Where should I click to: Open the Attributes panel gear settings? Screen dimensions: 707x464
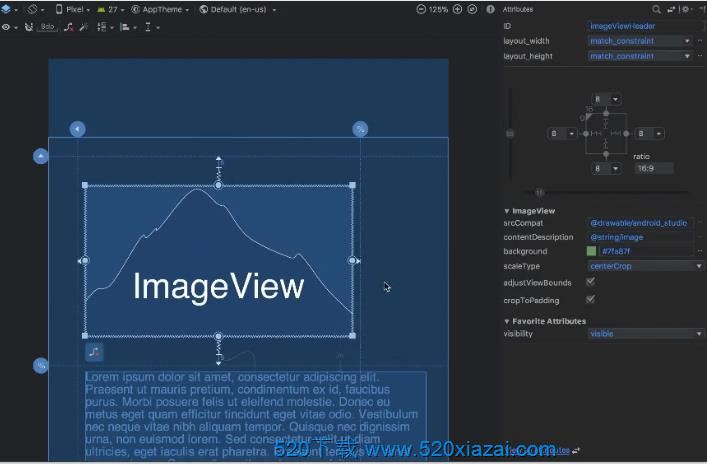(687, 9)
